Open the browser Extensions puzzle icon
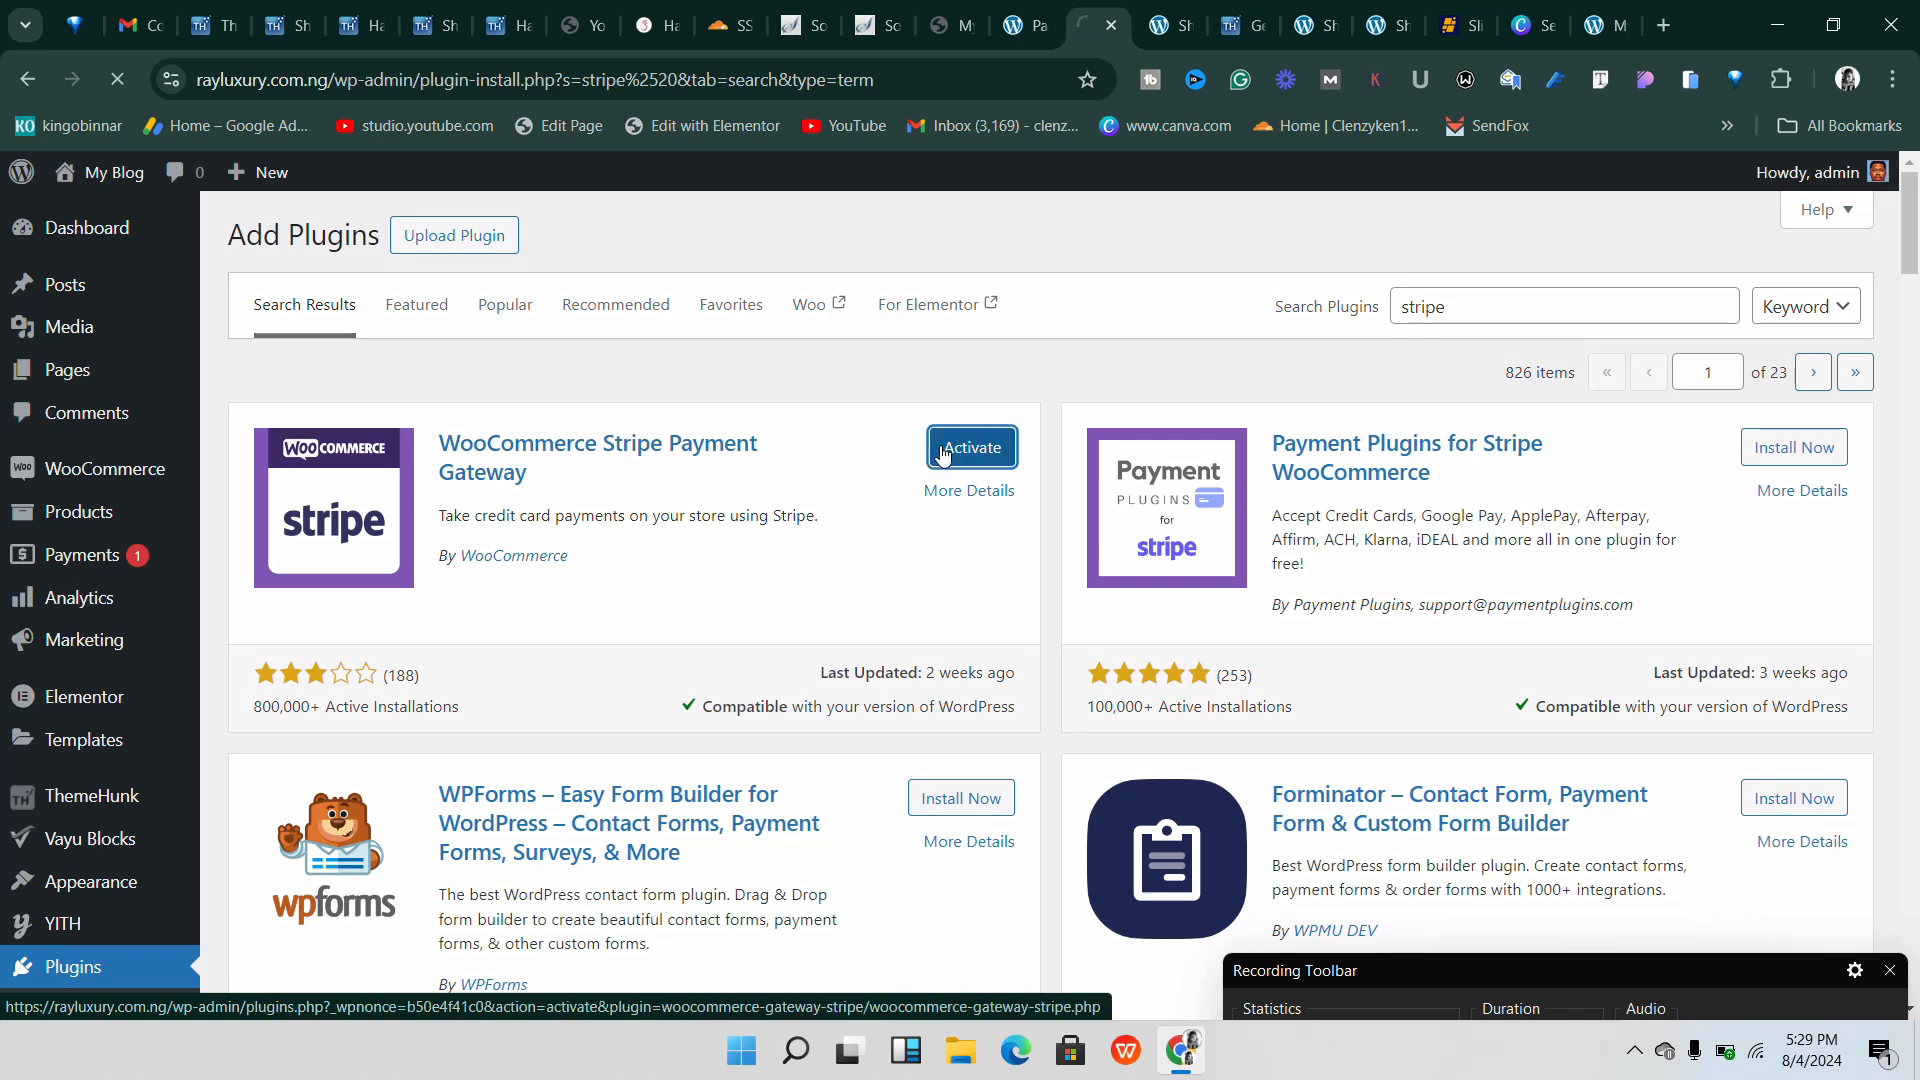Screen dimensions: 1920x1080 (x=1781, y=79)
